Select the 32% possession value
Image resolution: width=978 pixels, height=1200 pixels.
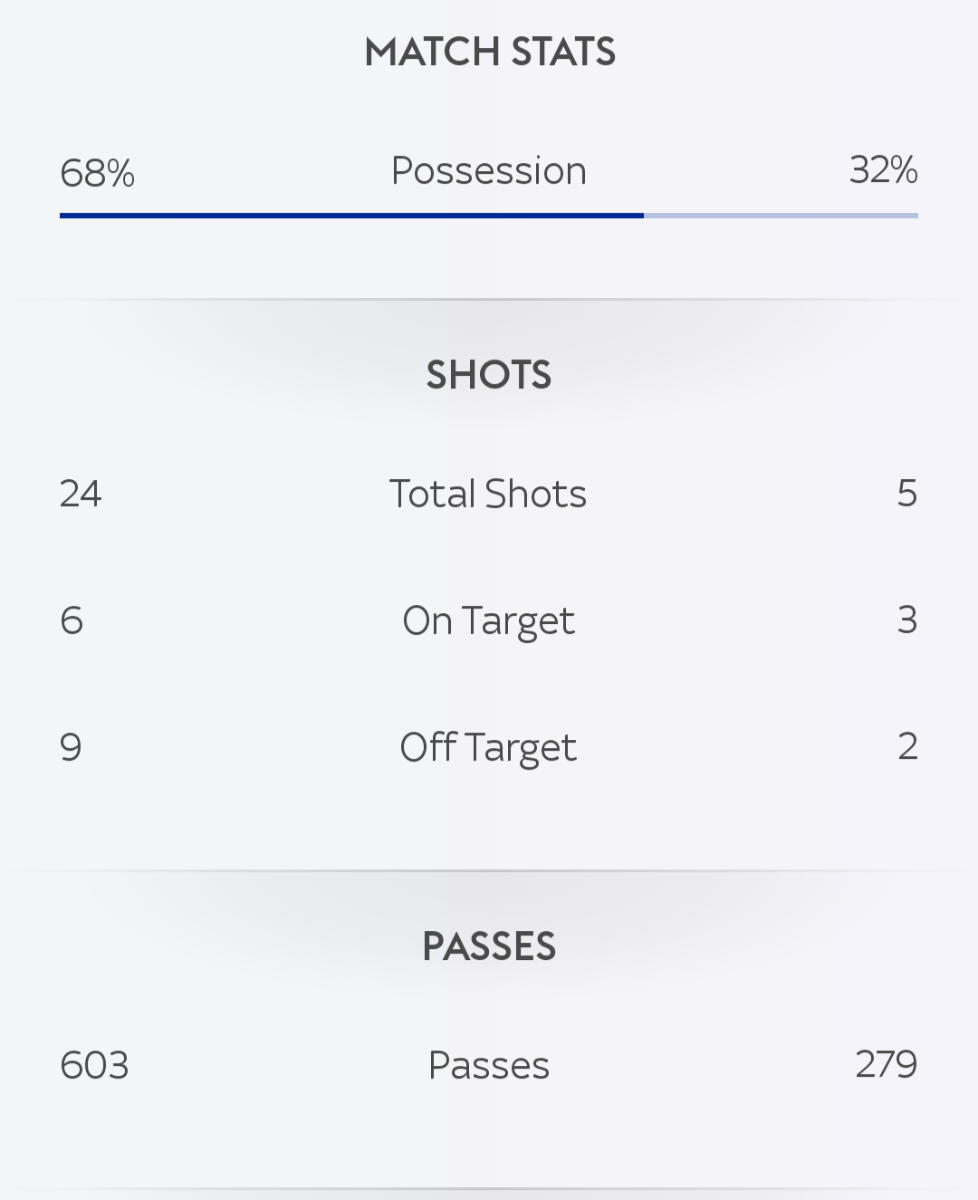883,171
